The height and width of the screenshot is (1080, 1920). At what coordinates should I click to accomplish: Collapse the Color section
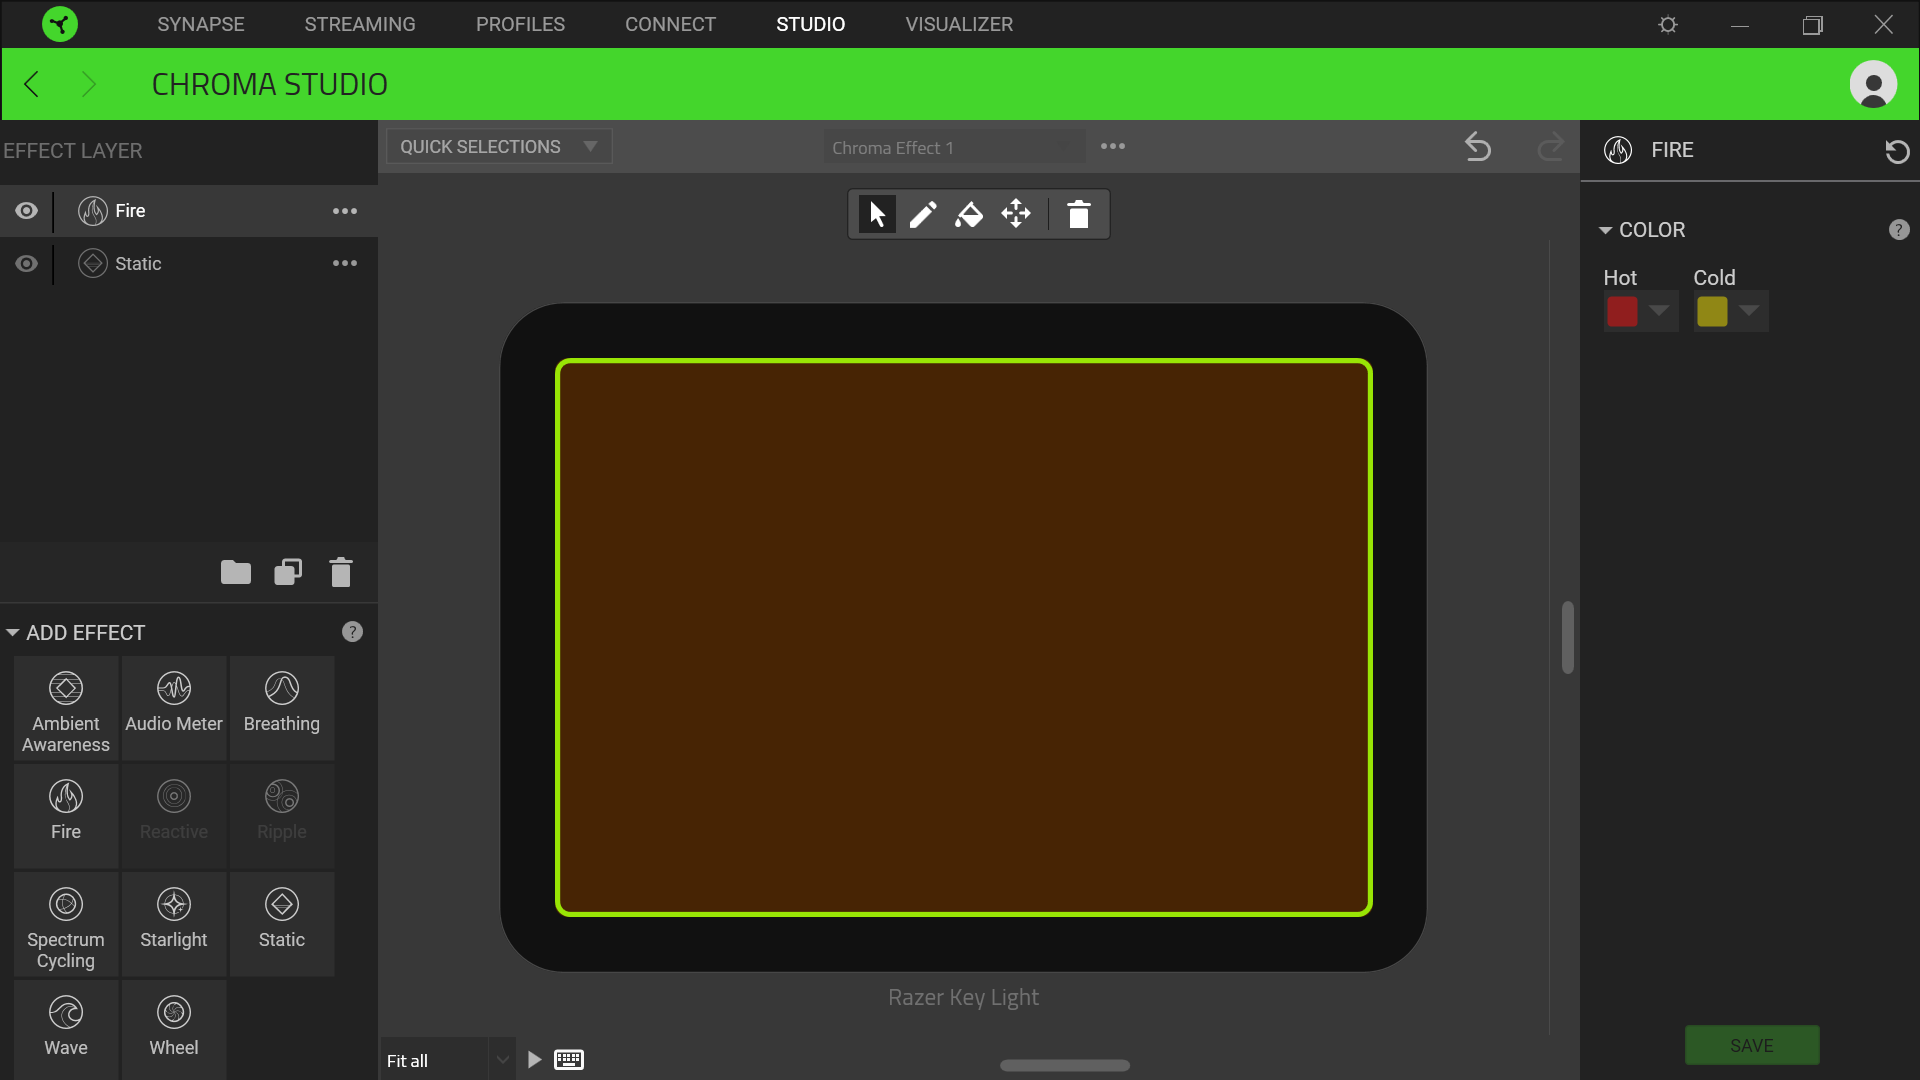coord(1605,230)
